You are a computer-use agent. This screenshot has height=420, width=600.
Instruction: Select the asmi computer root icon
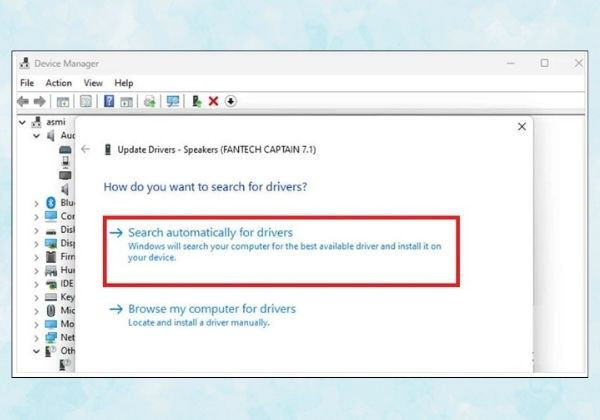[37, 122]
